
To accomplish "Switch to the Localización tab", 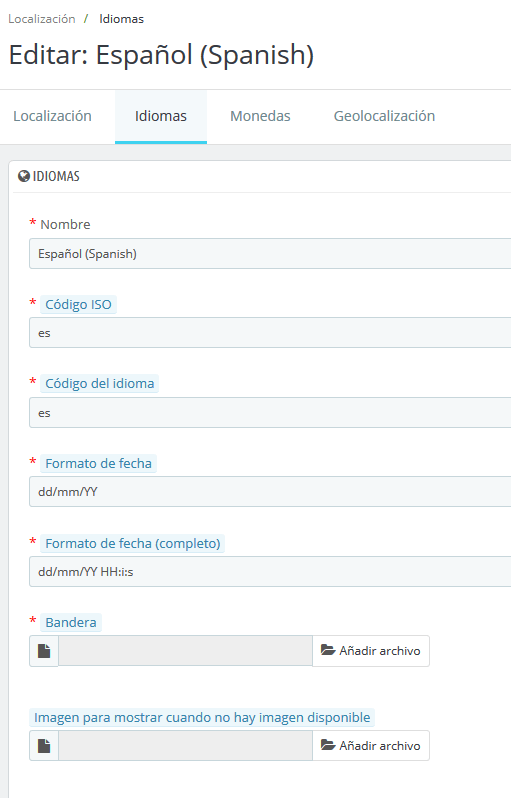I will point(52,116).
